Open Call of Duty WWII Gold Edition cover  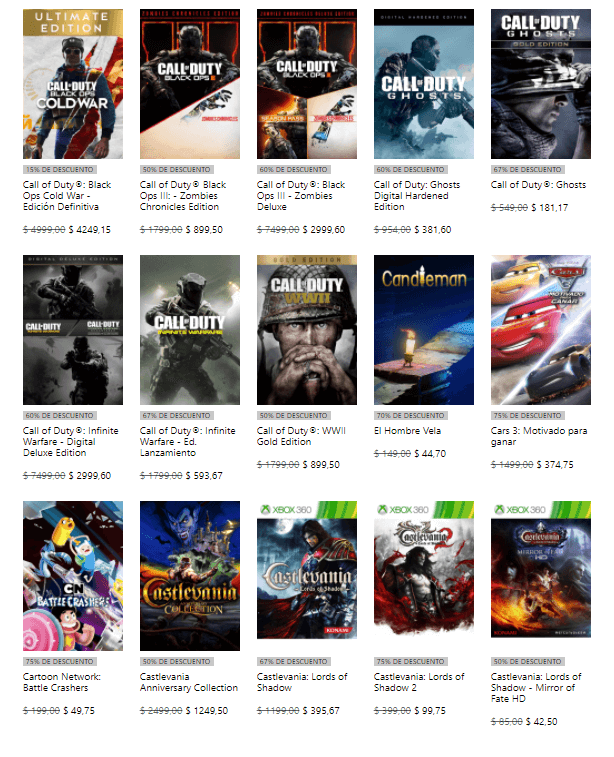point(307,330)
